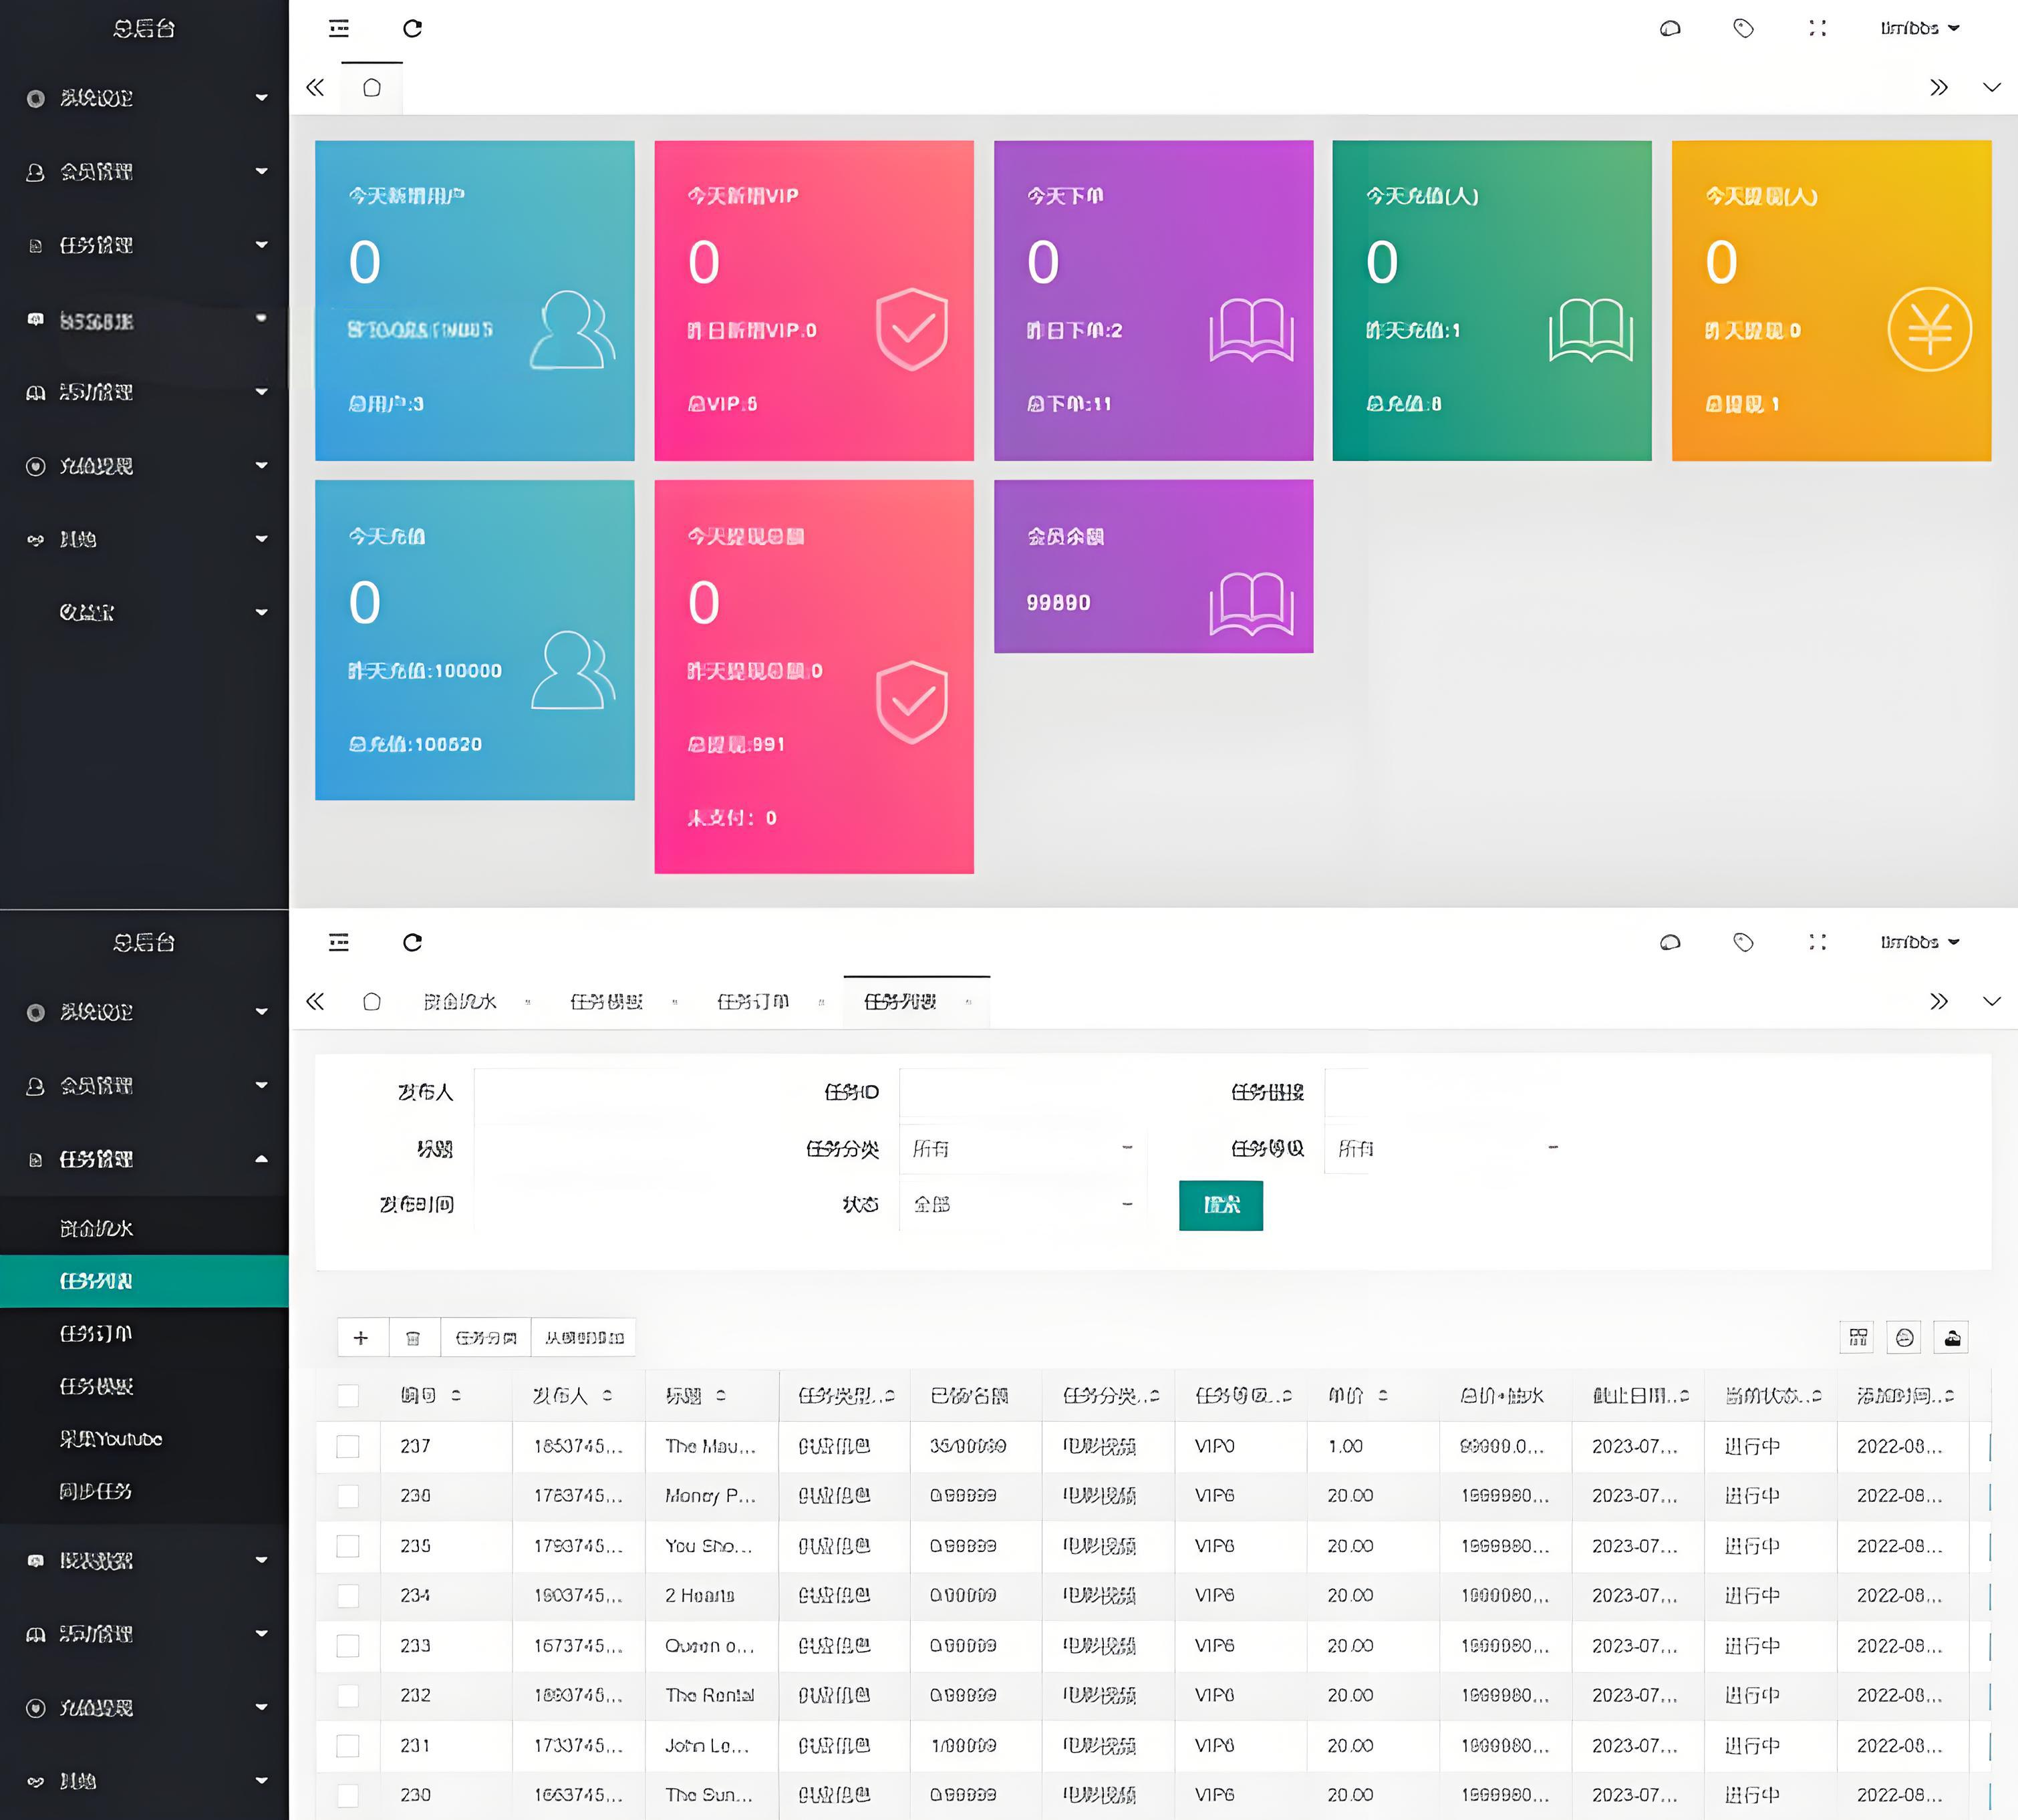The height and width of the screenshot is (1820, 2018).
Task: Go to the home tab icon in bottom panel
Action: click(x=372, y=1002)
